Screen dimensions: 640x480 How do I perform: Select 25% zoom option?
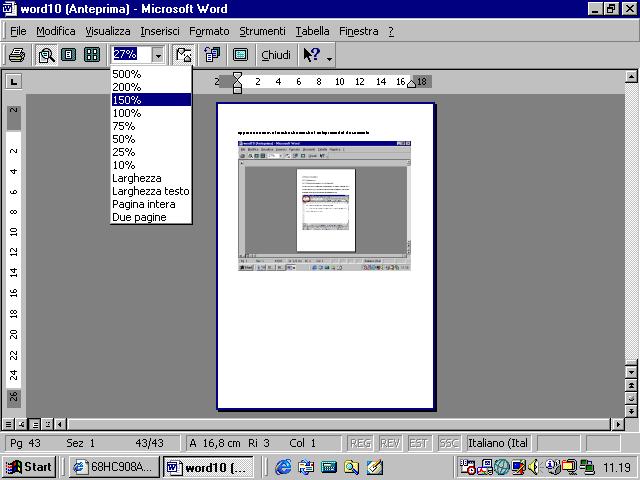[x=151, y=152]
